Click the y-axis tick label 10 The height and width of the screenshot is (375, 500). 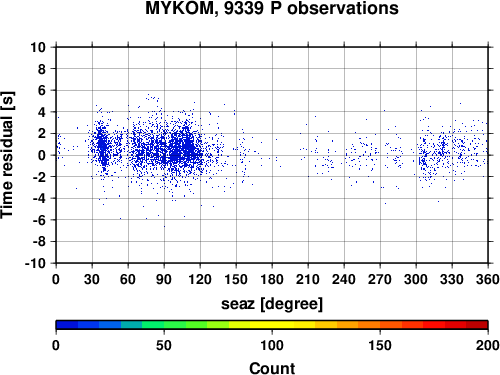38,47
